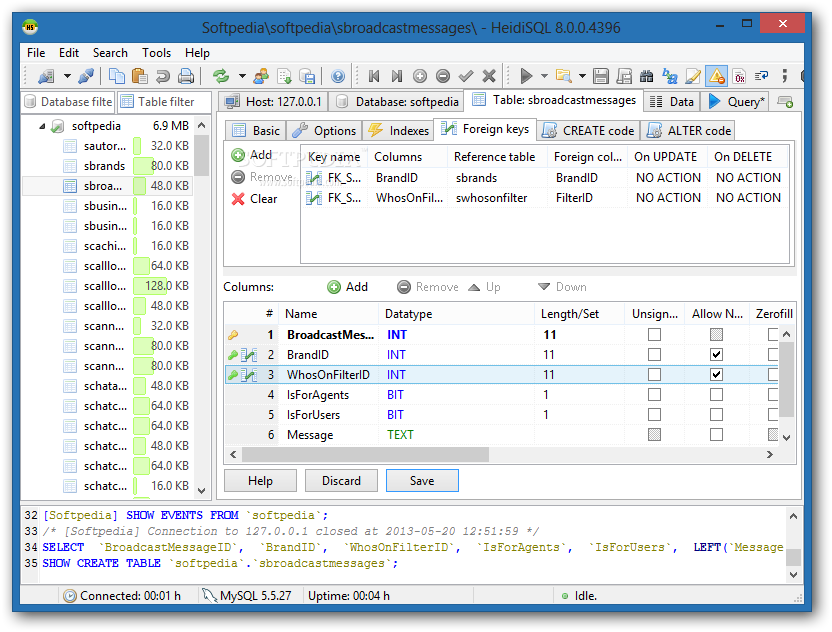Add a new foreign key

tap(252, 155)
